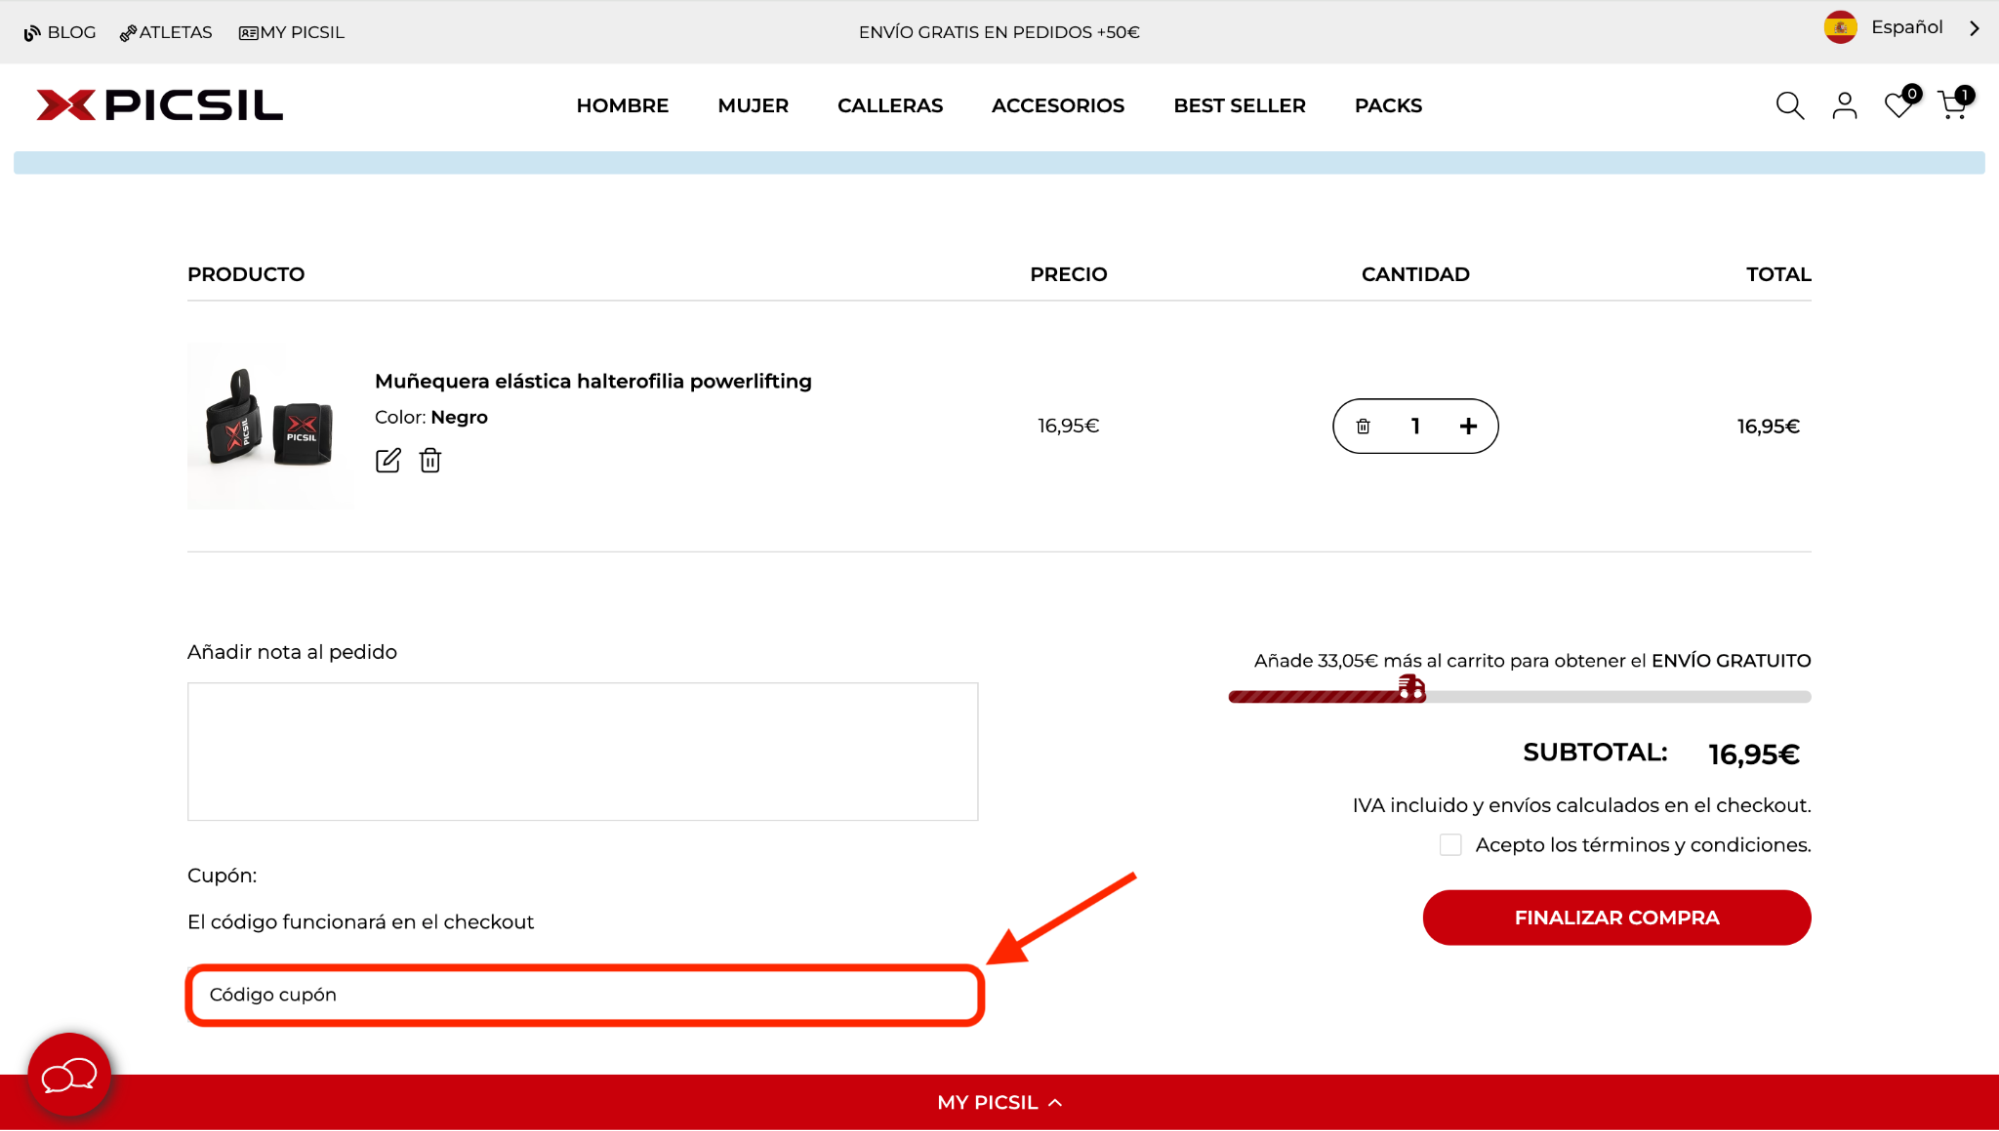Click the ENVÍO GRATUITO text
The image size is (1999, 1131).
click(1731, 661)
